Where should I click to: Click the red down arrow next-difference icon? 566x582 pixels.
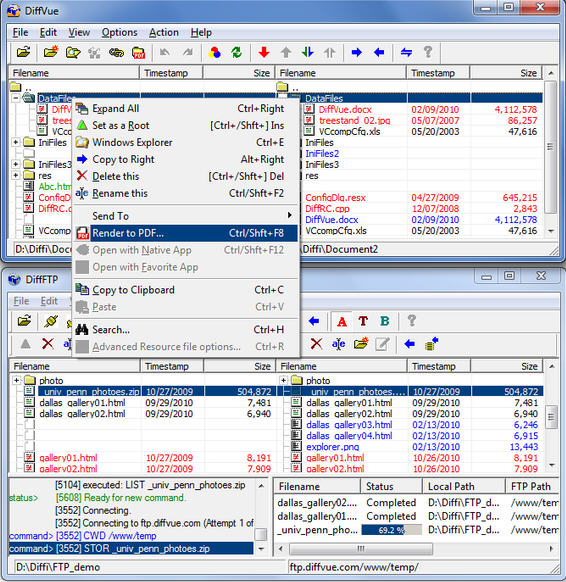pos(264,52)
